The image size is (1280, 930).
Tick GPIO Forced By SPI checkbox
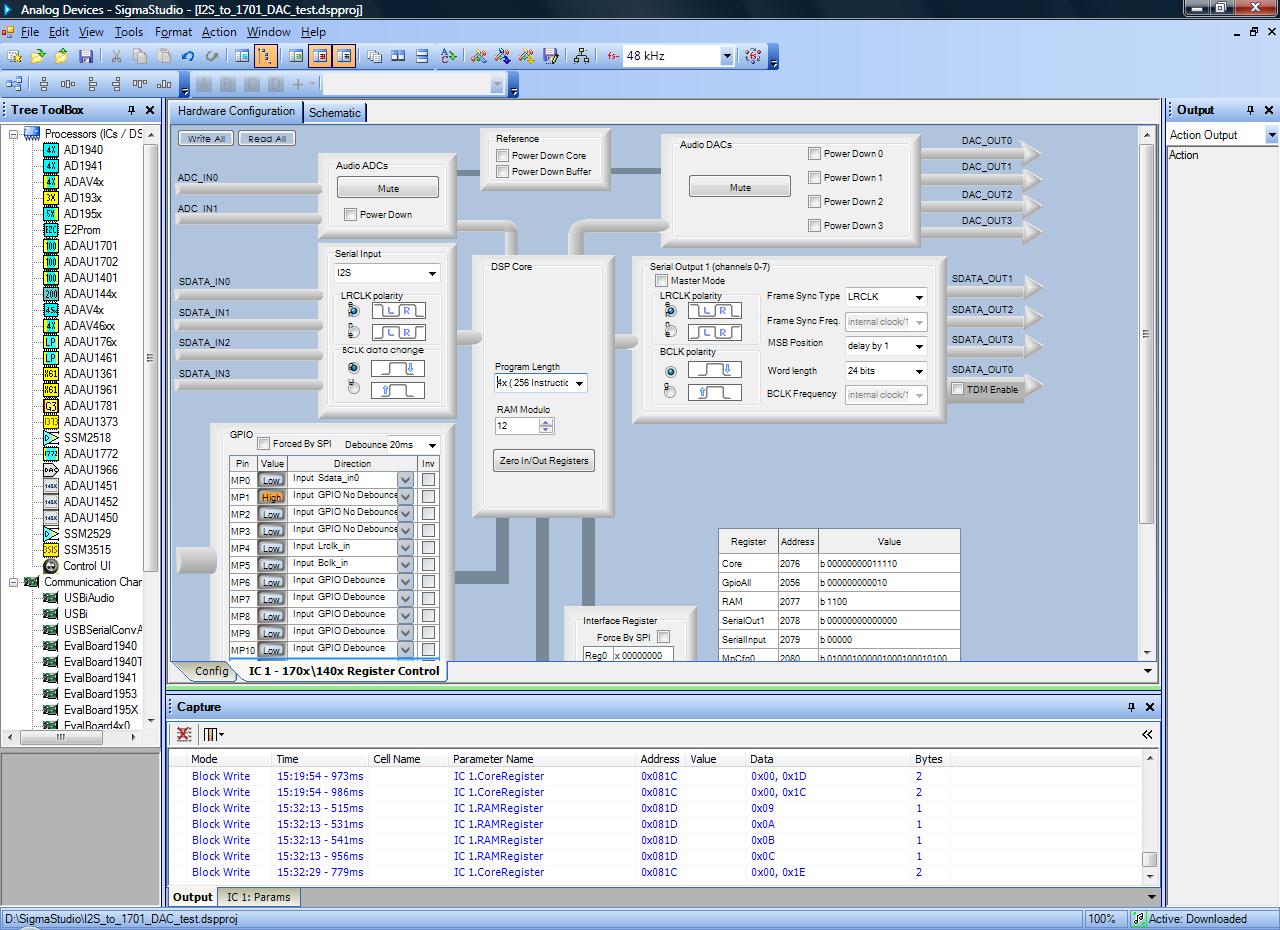coord(264,444)
